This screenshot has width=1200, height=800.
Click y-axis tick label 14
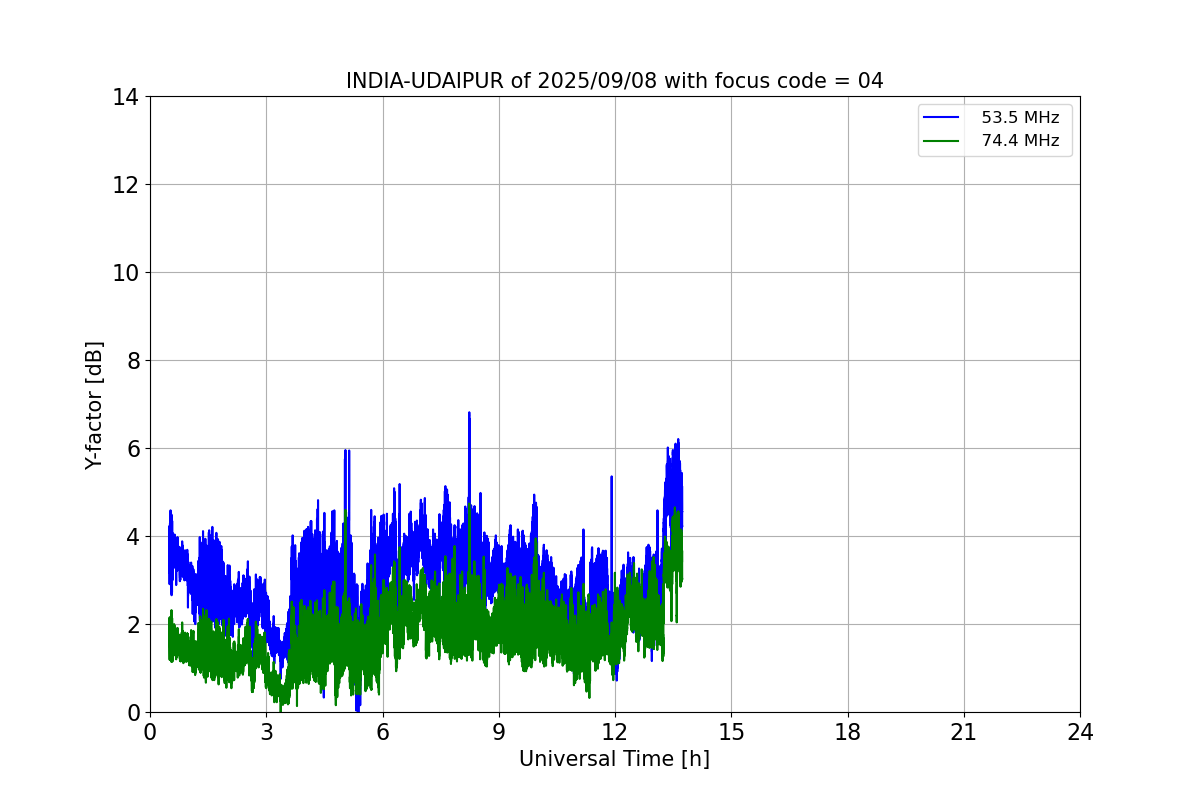(x=124, y=97)
